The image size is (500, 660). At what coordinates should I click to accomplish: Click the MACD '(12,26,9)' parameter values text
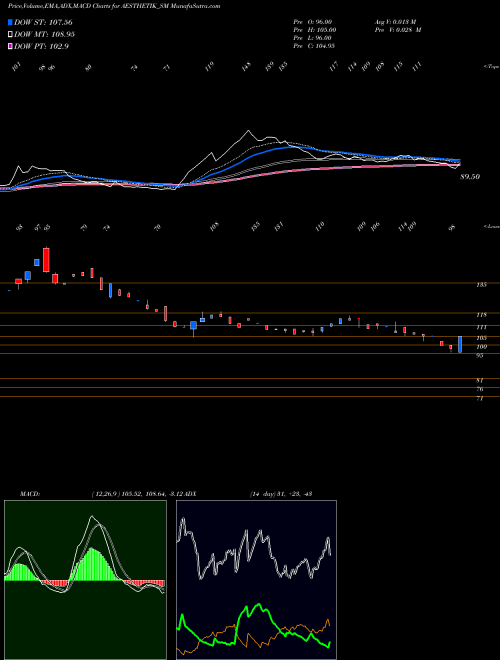click(x=137, y=493)
